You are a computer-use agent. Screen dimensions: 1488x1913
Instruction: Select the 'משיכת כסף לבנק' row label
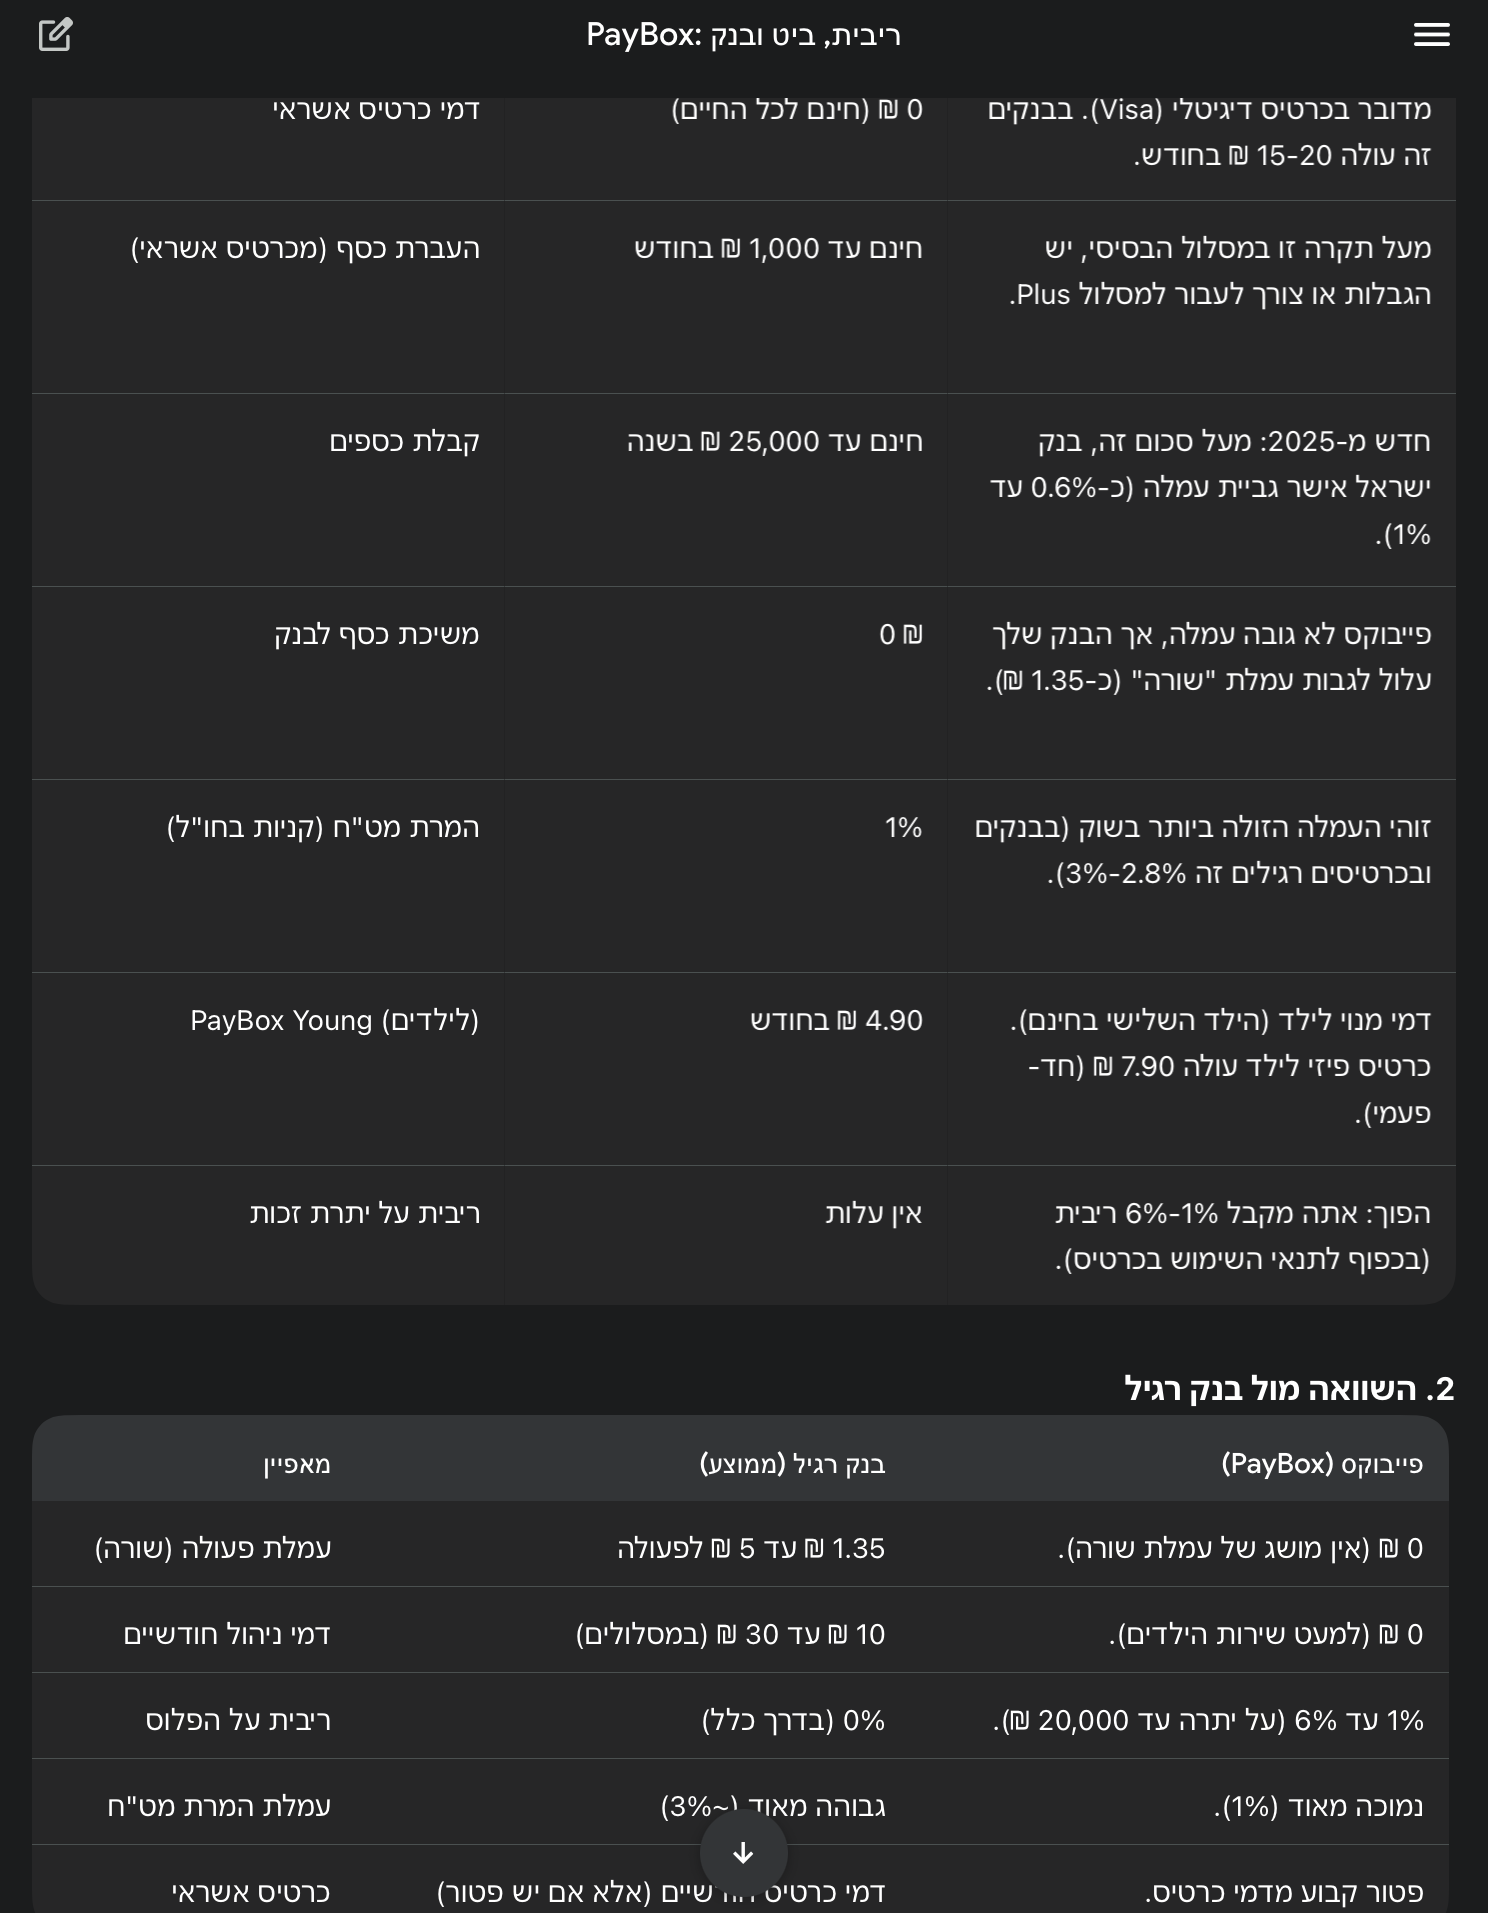(376, 635)
